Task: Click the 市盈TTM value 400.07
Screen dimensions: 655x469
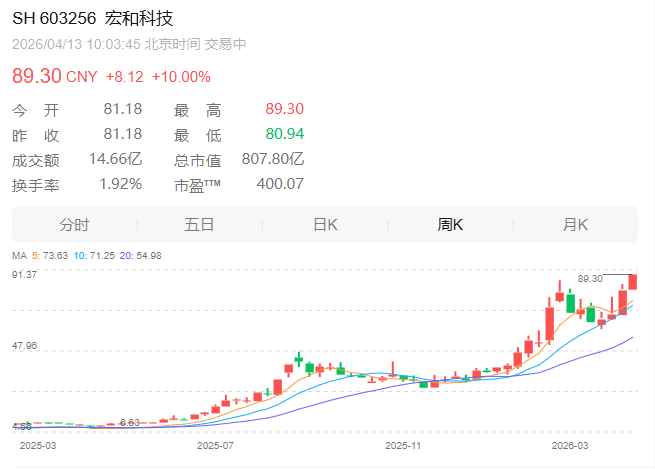Action: point(280,184)
